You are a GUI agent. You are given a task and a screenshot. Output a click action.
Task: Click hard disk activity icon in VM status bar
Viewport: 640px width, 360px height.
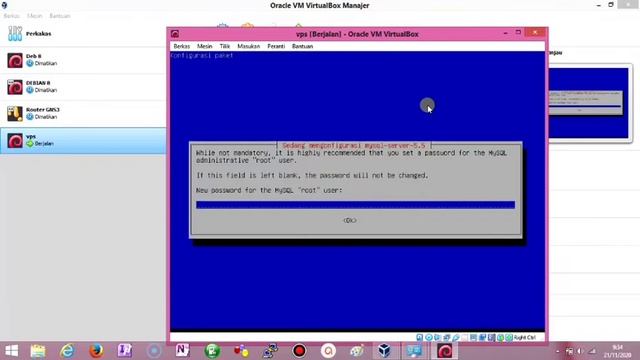click(420, 338)
